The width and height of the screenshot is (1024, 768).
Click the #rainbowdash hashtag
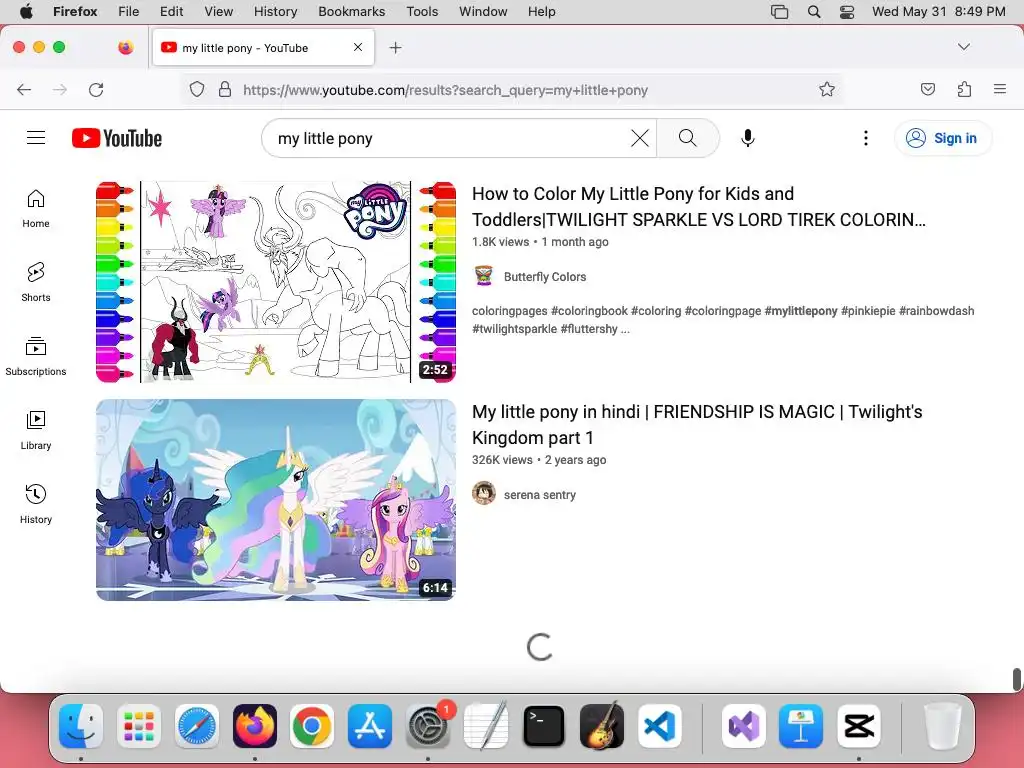(936, 311)
